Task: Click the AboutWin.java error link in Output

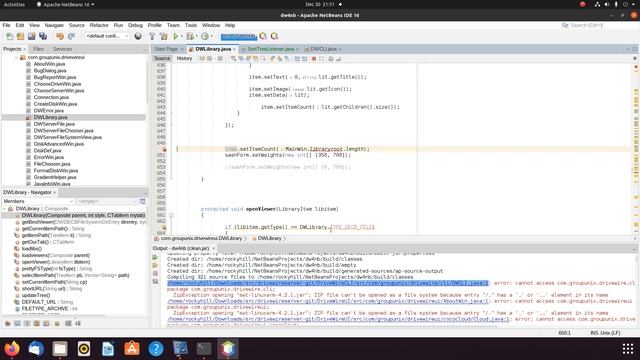Action: pos(327,301)
